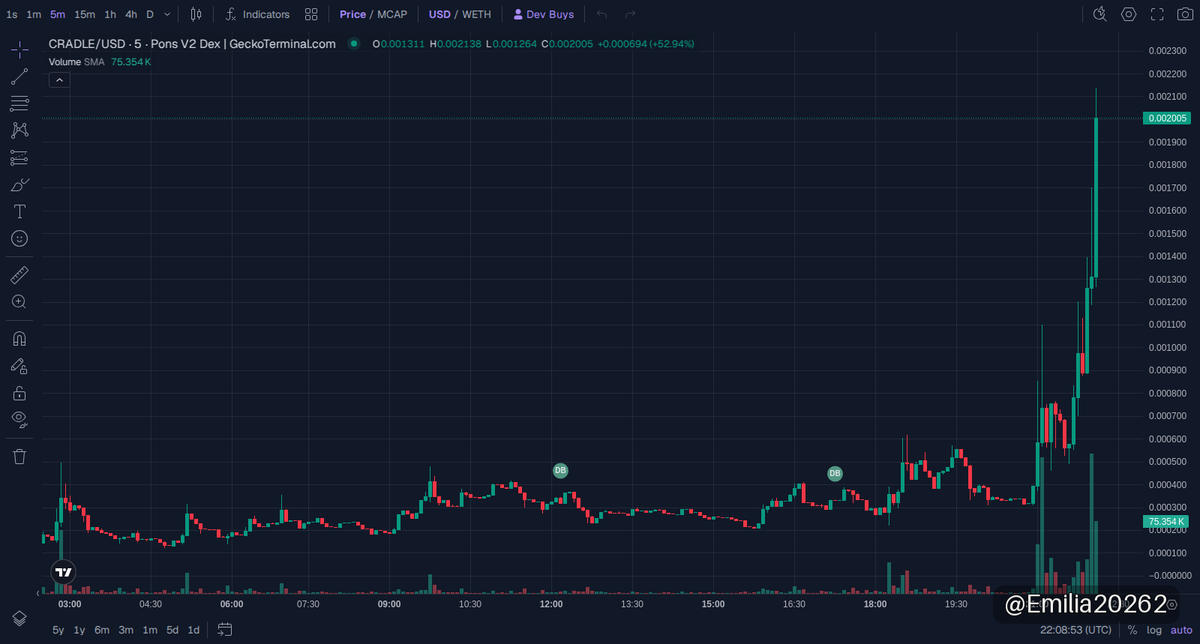Viewport: 1200px width, 644px height.
Task: Enter fullscreen chart mode
Action: (1157, 15)
